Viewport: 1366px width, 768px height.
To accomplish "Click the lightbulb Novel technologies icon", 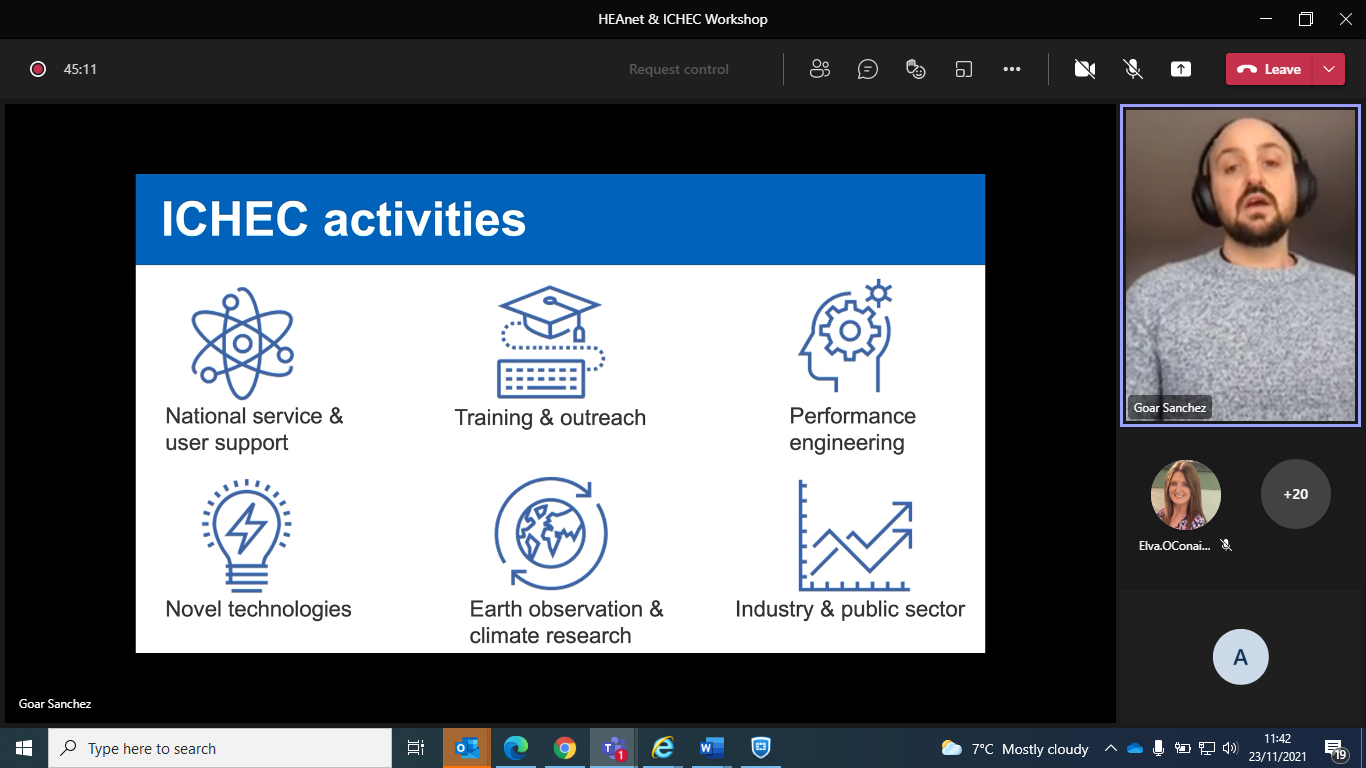I will tap(247, 535).
